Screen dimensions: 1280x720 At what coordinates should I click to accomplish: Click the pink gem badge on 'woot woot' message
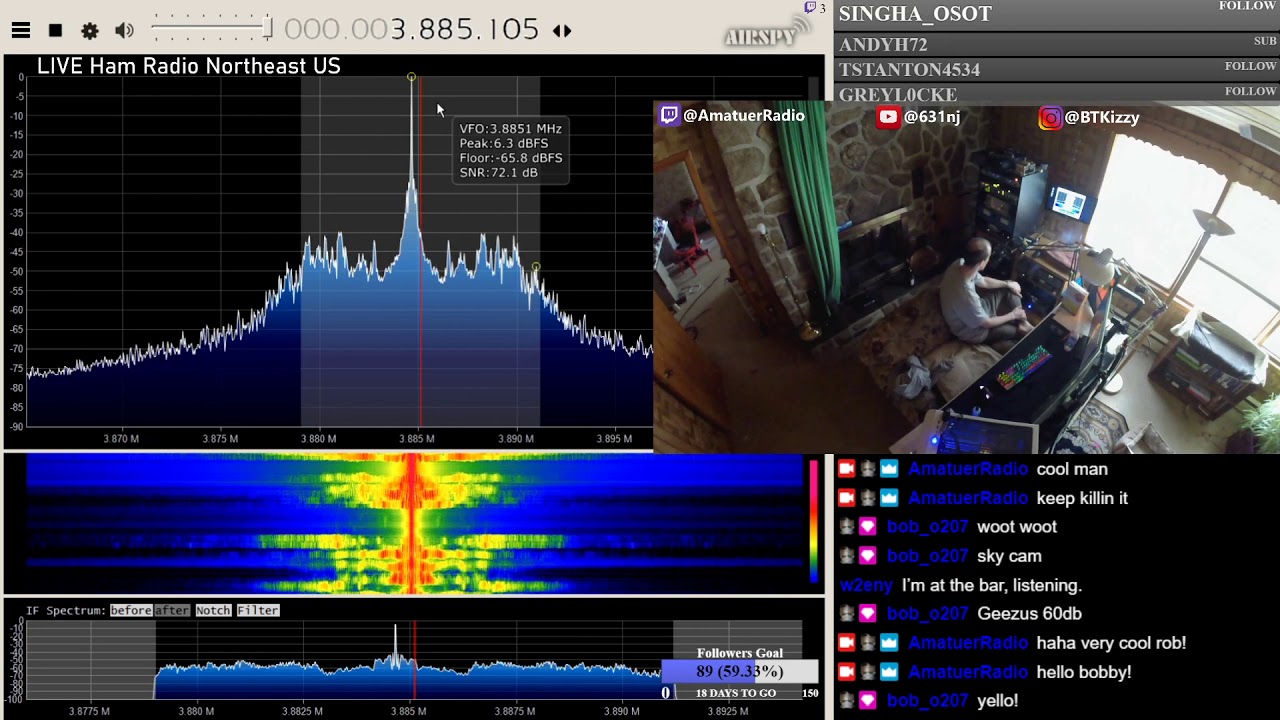(868, 527)
